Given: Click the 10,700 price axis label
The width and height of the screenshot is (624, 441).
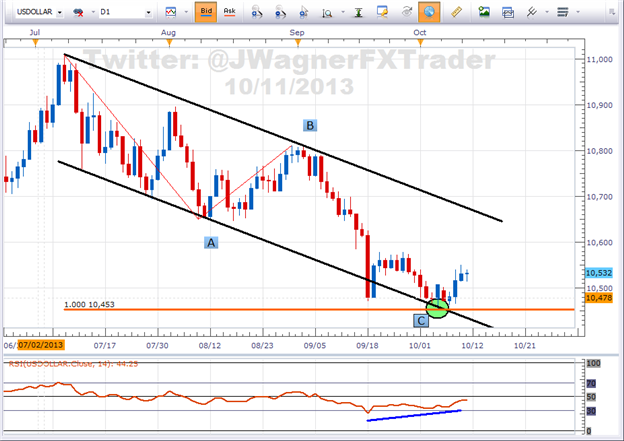Looking at the screenshot, I should [x=599, y=197].
